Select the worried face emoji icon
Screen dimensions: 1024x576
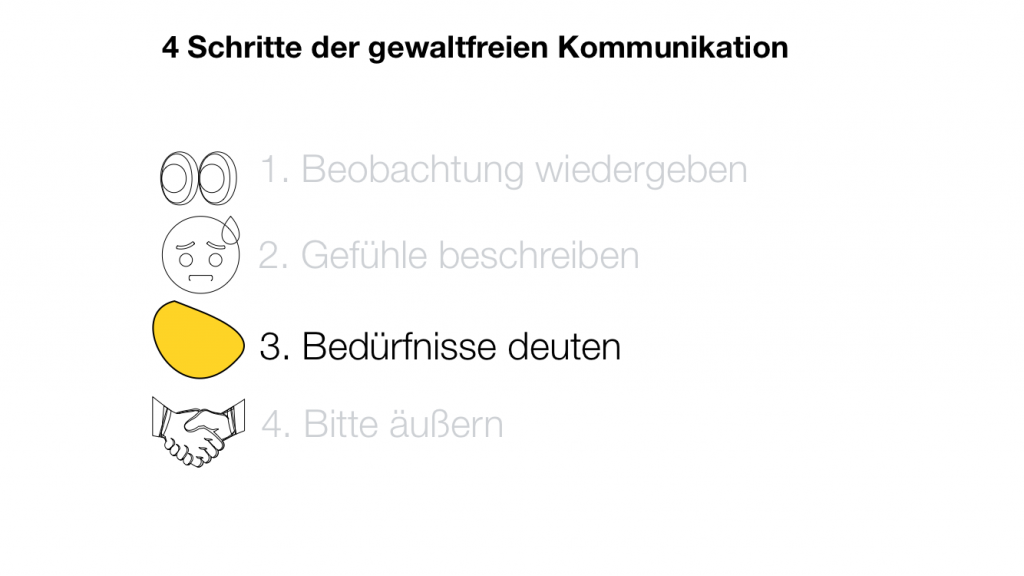199,253
